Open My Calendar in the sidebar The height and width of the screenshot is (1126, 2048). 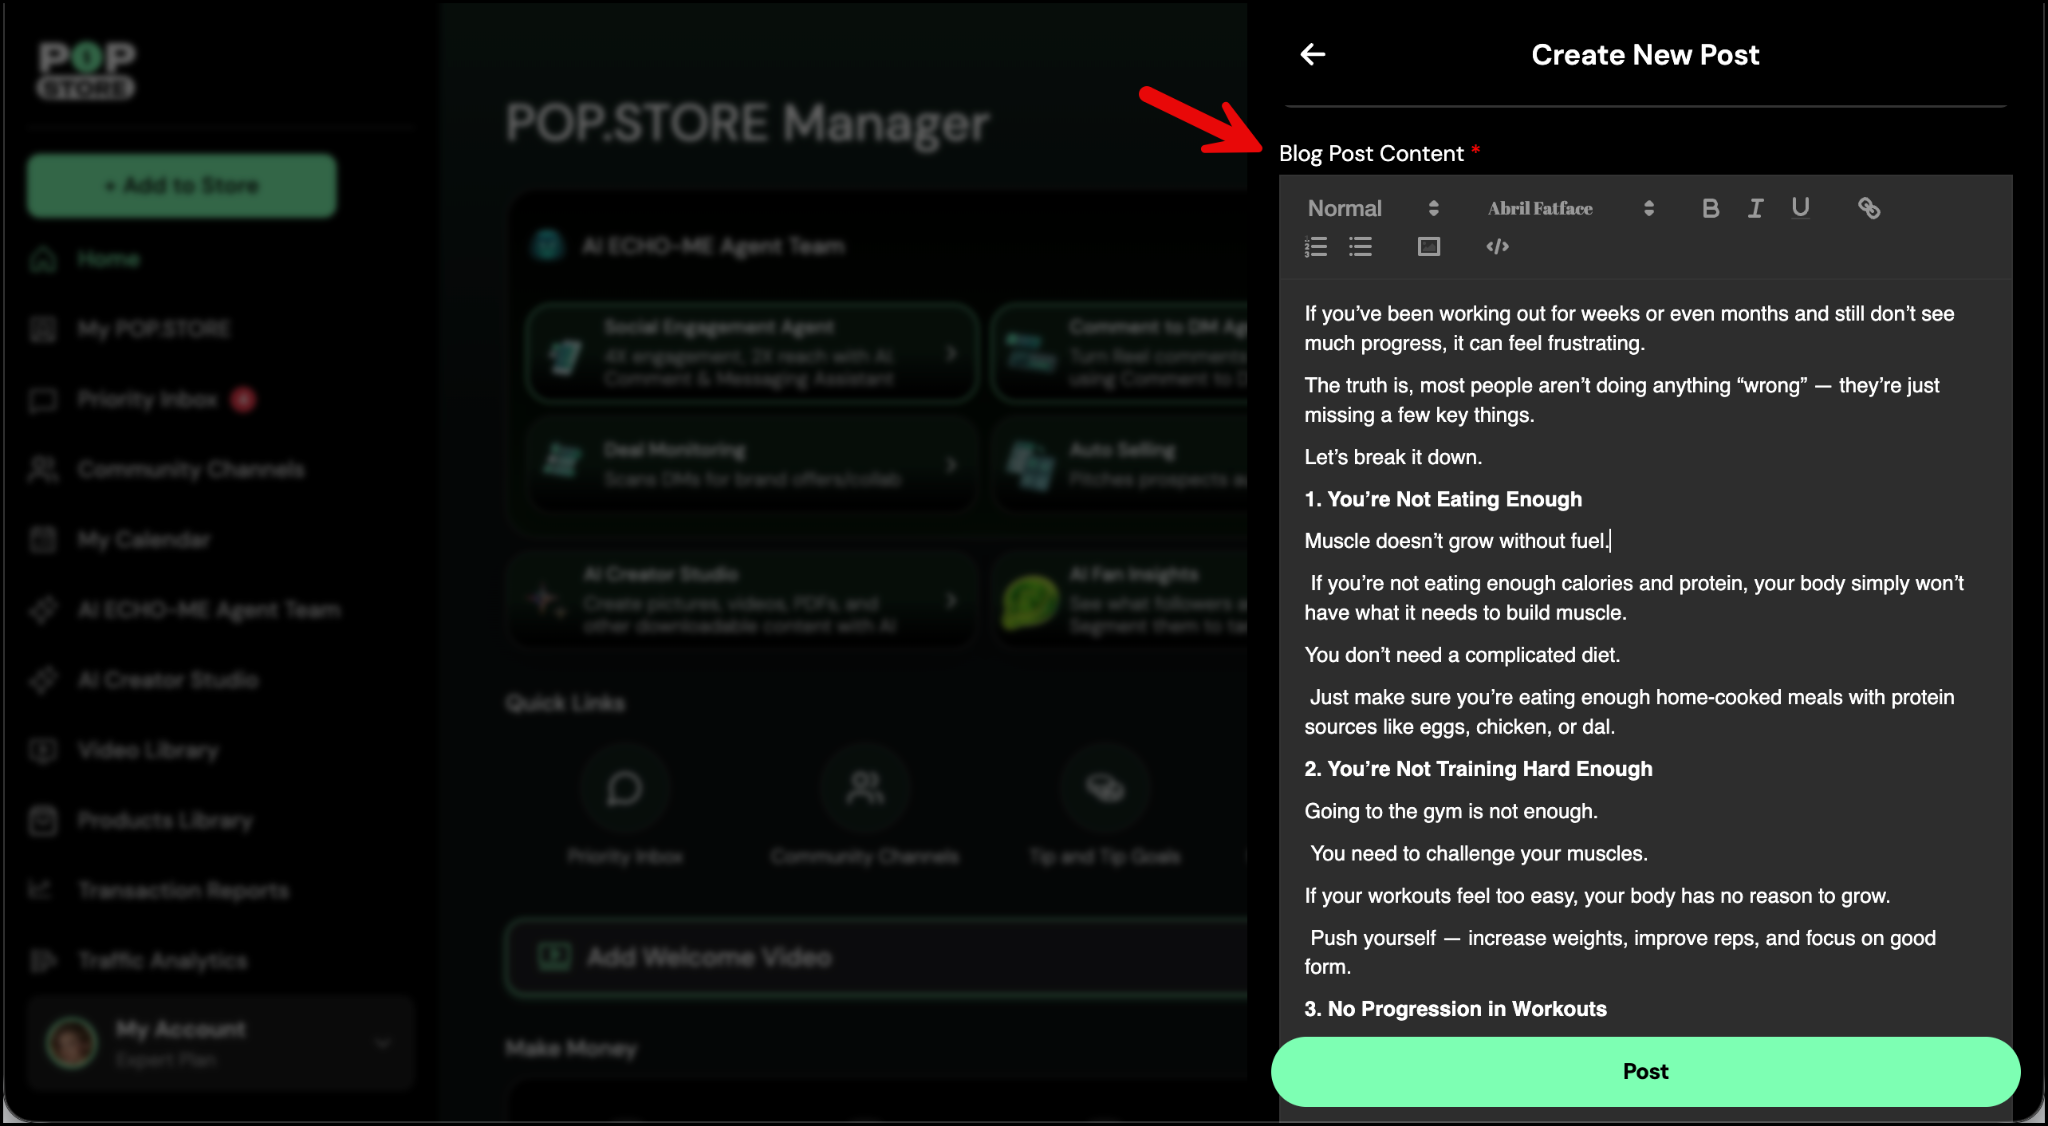click(x=143, y=540)
